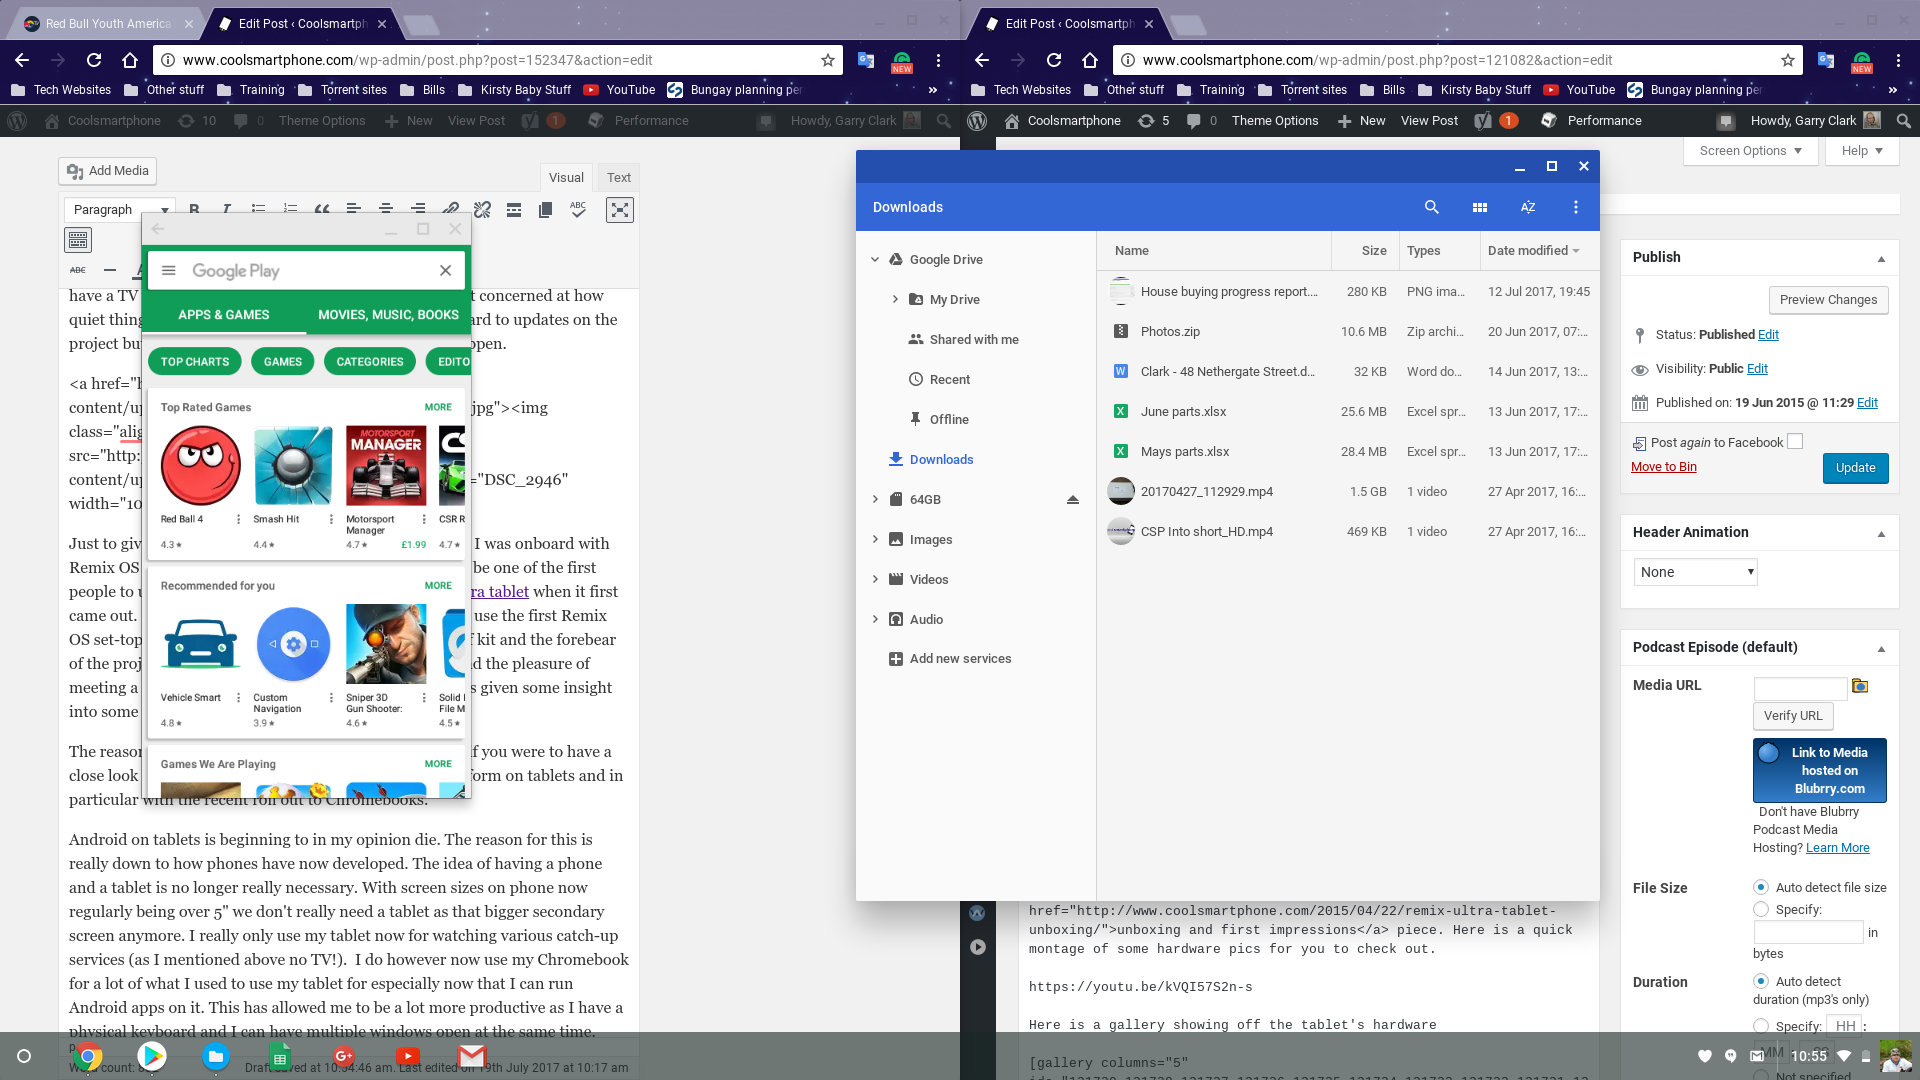Open Play Store from the shelf
Screen dimensions: 1920x1080
pos(152,1056)
